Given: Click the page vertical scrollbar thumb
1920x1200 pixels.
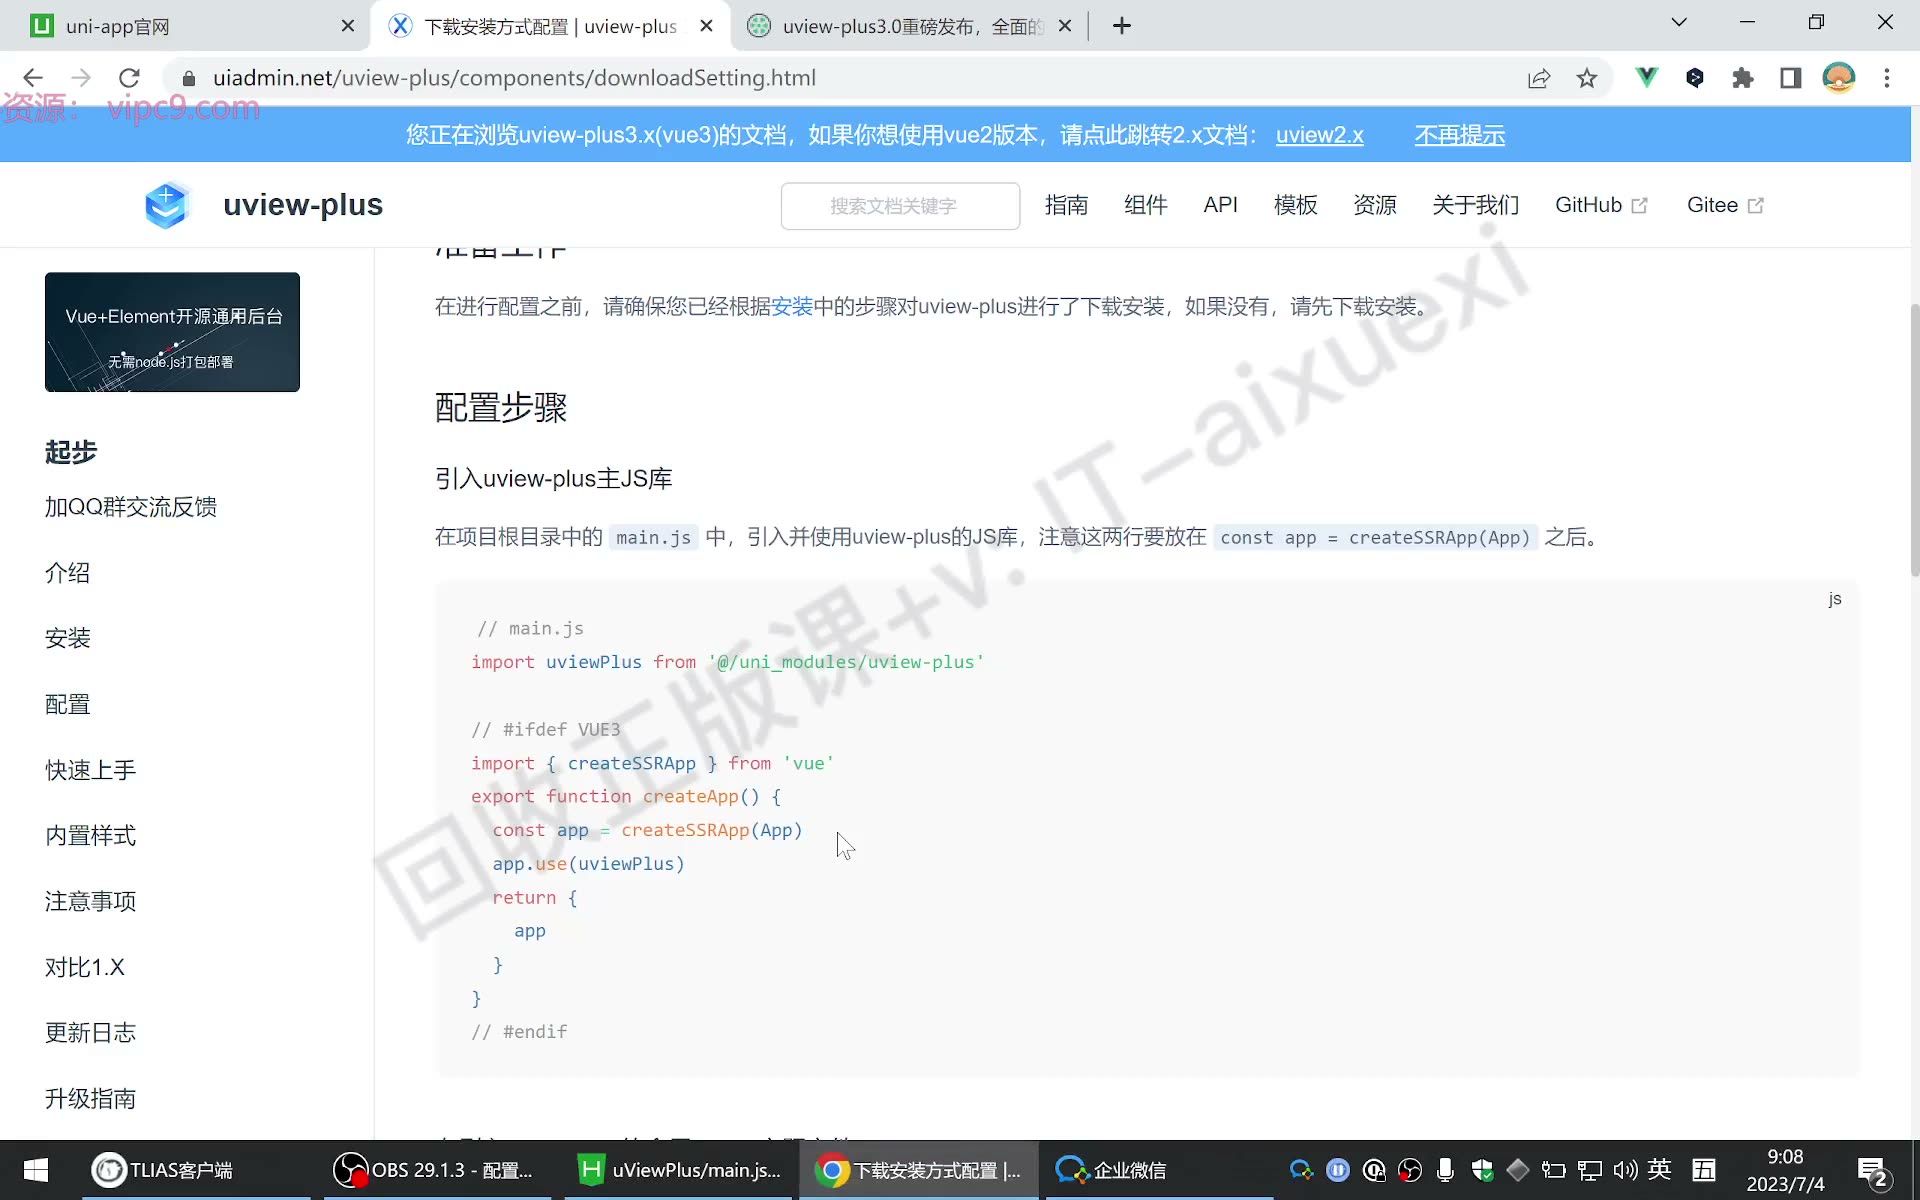Looking at the screenshot, I should click(x=1914, y=440).
